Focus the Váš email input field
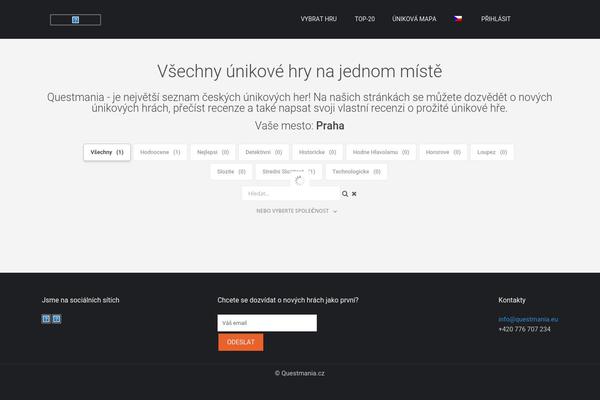The height and width of the screenshot is (400, 600). coord(267,323)
